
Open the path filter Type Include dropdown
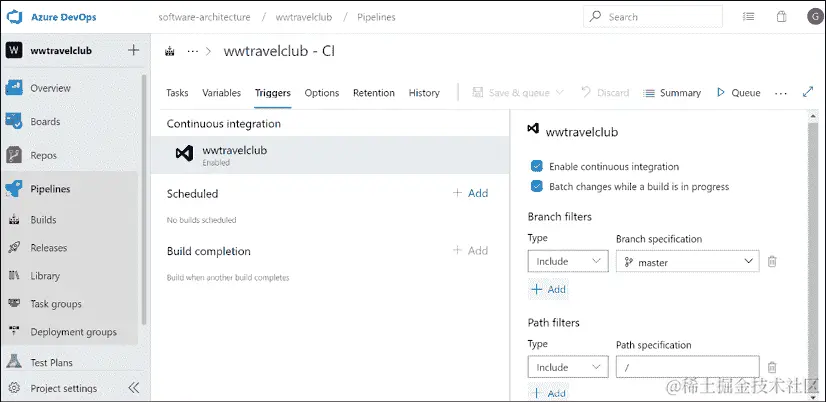(x=568, y=367)
